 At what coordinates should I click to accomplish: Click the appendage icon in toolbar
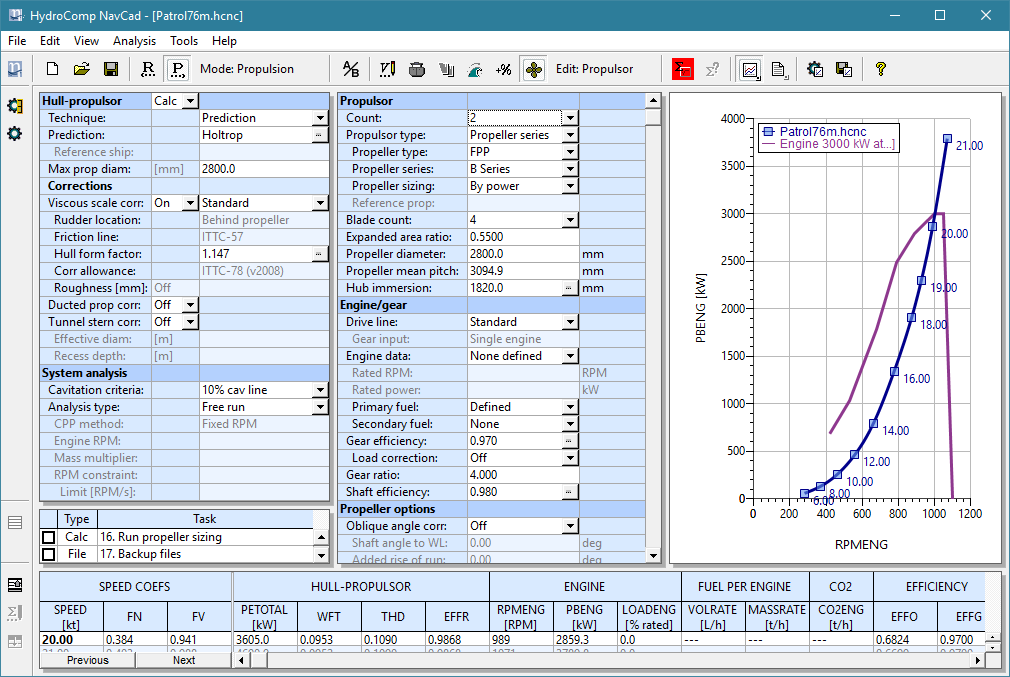coord(446,69)
